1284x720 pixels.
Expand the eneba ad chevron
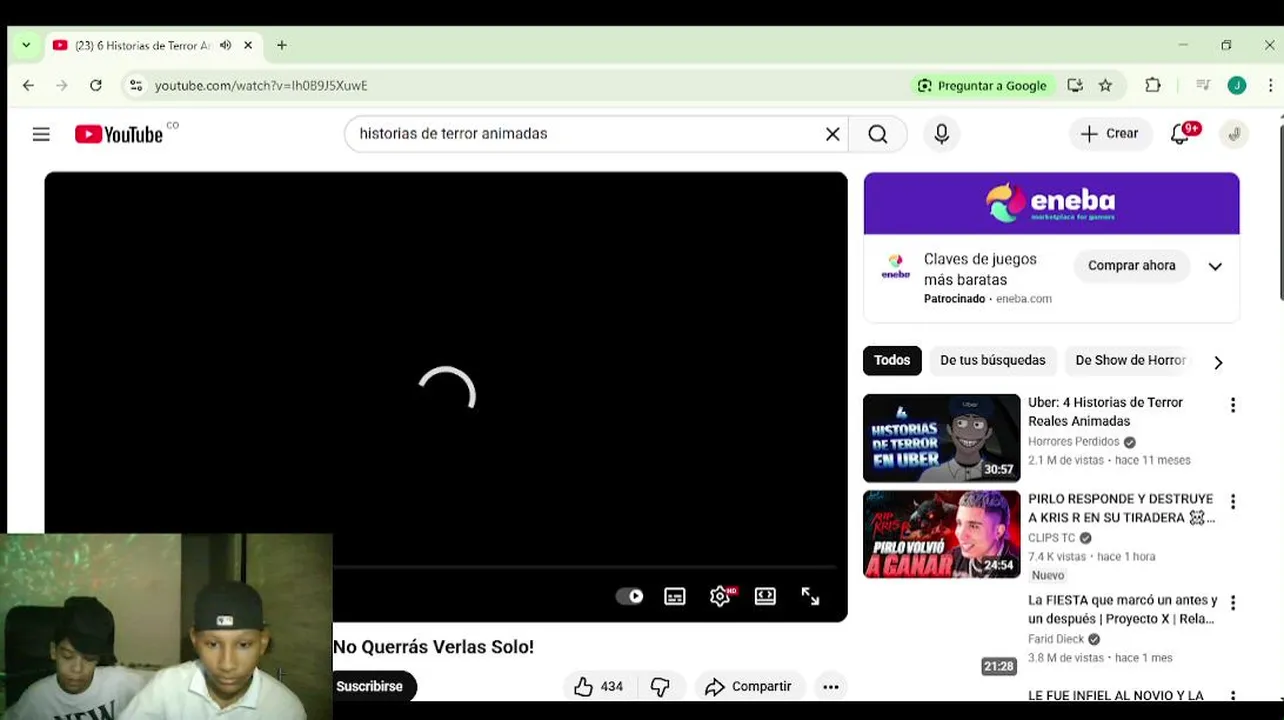(x=1215, y=266)
